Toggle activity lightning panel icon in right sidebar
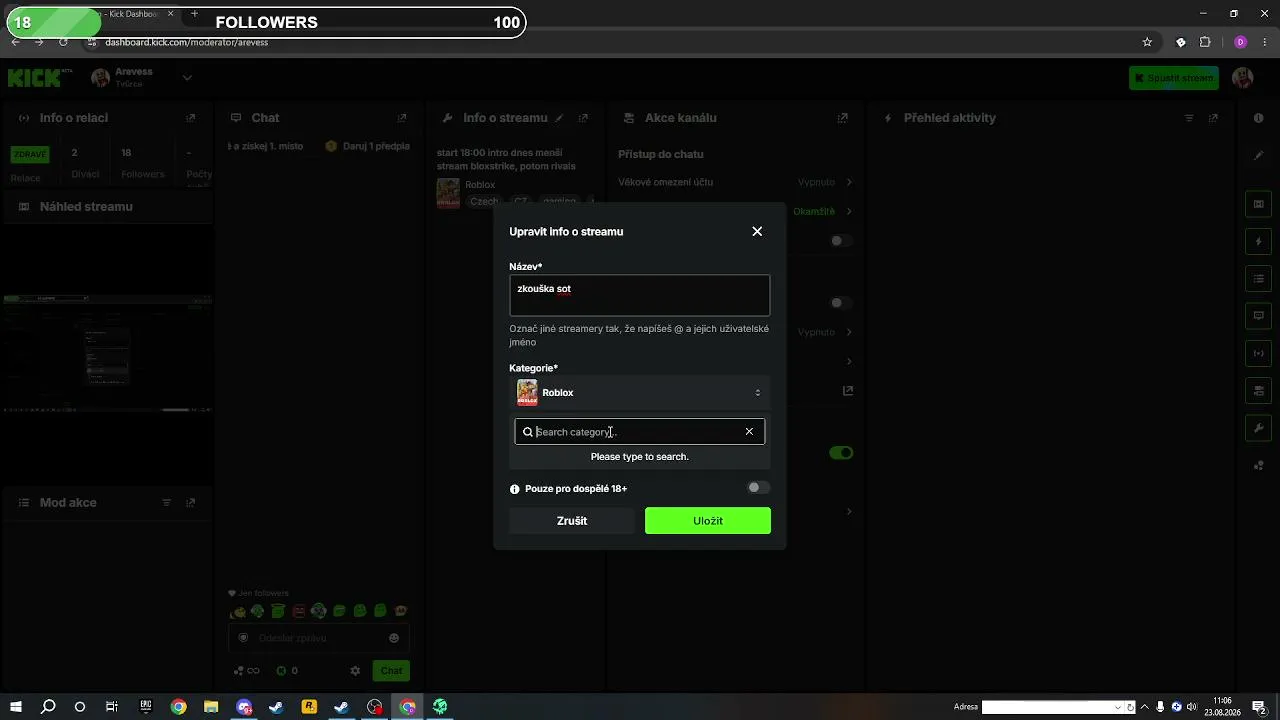The width and height of the screenshot is (1280, 720). point(1259,242)
